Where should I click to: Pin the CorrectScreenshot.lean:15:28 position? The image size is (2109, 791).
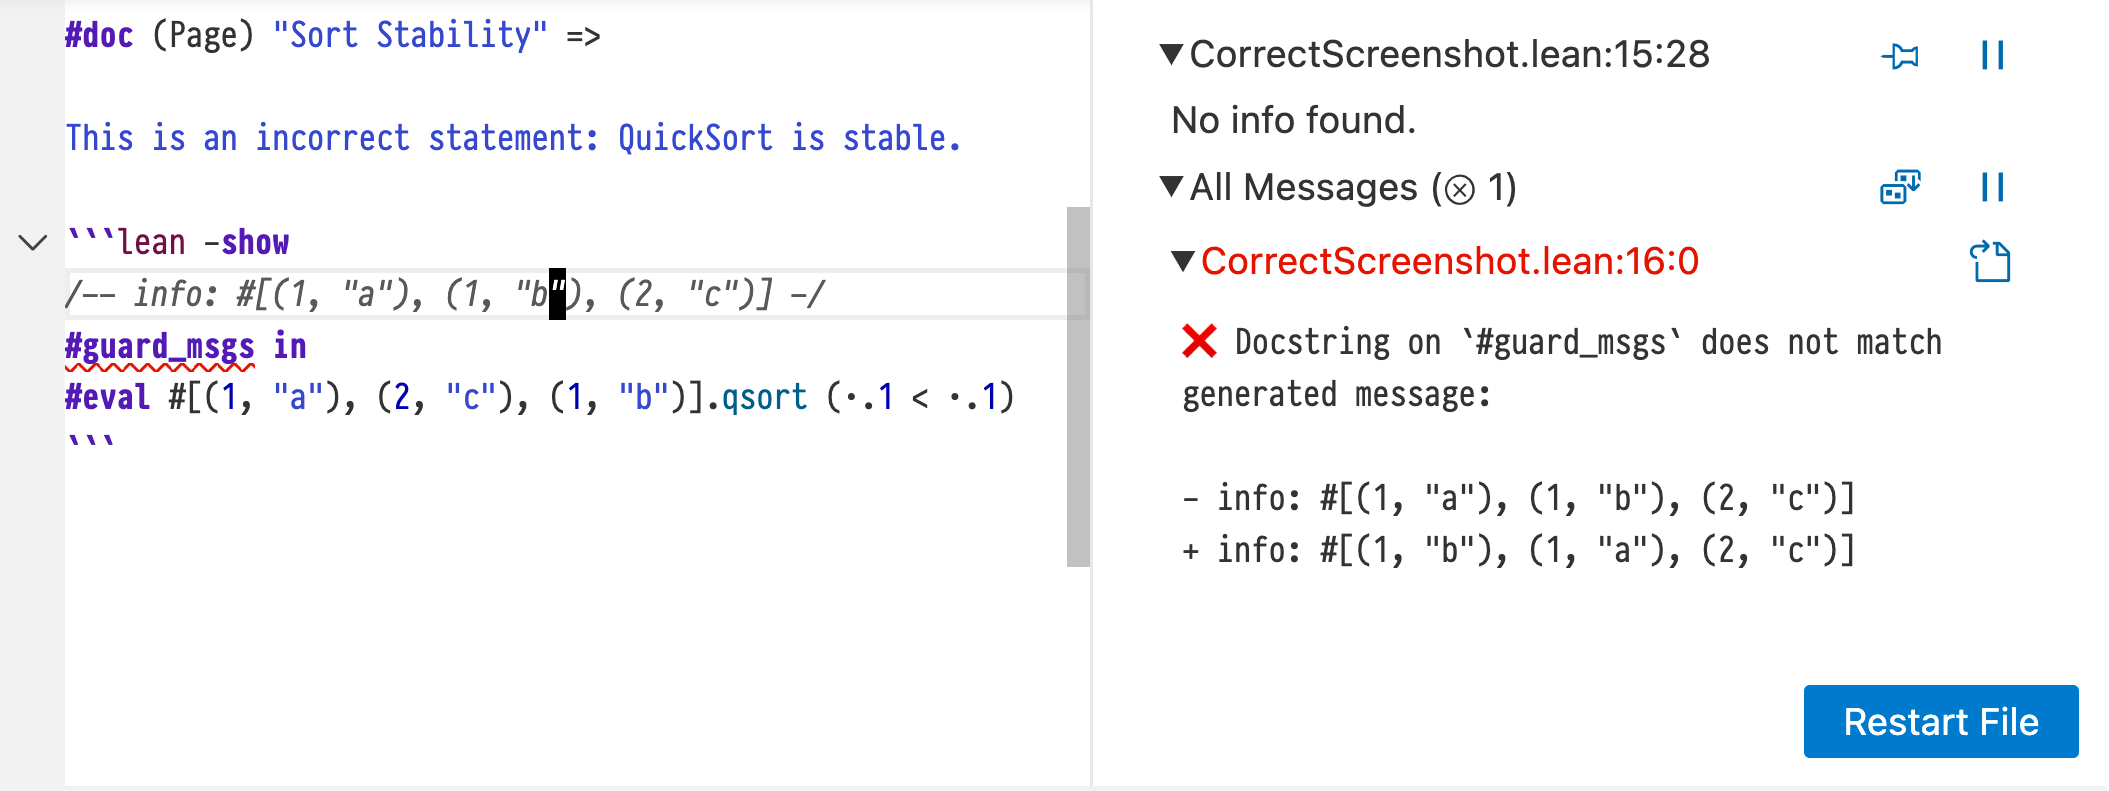[x=1900, y=56]
